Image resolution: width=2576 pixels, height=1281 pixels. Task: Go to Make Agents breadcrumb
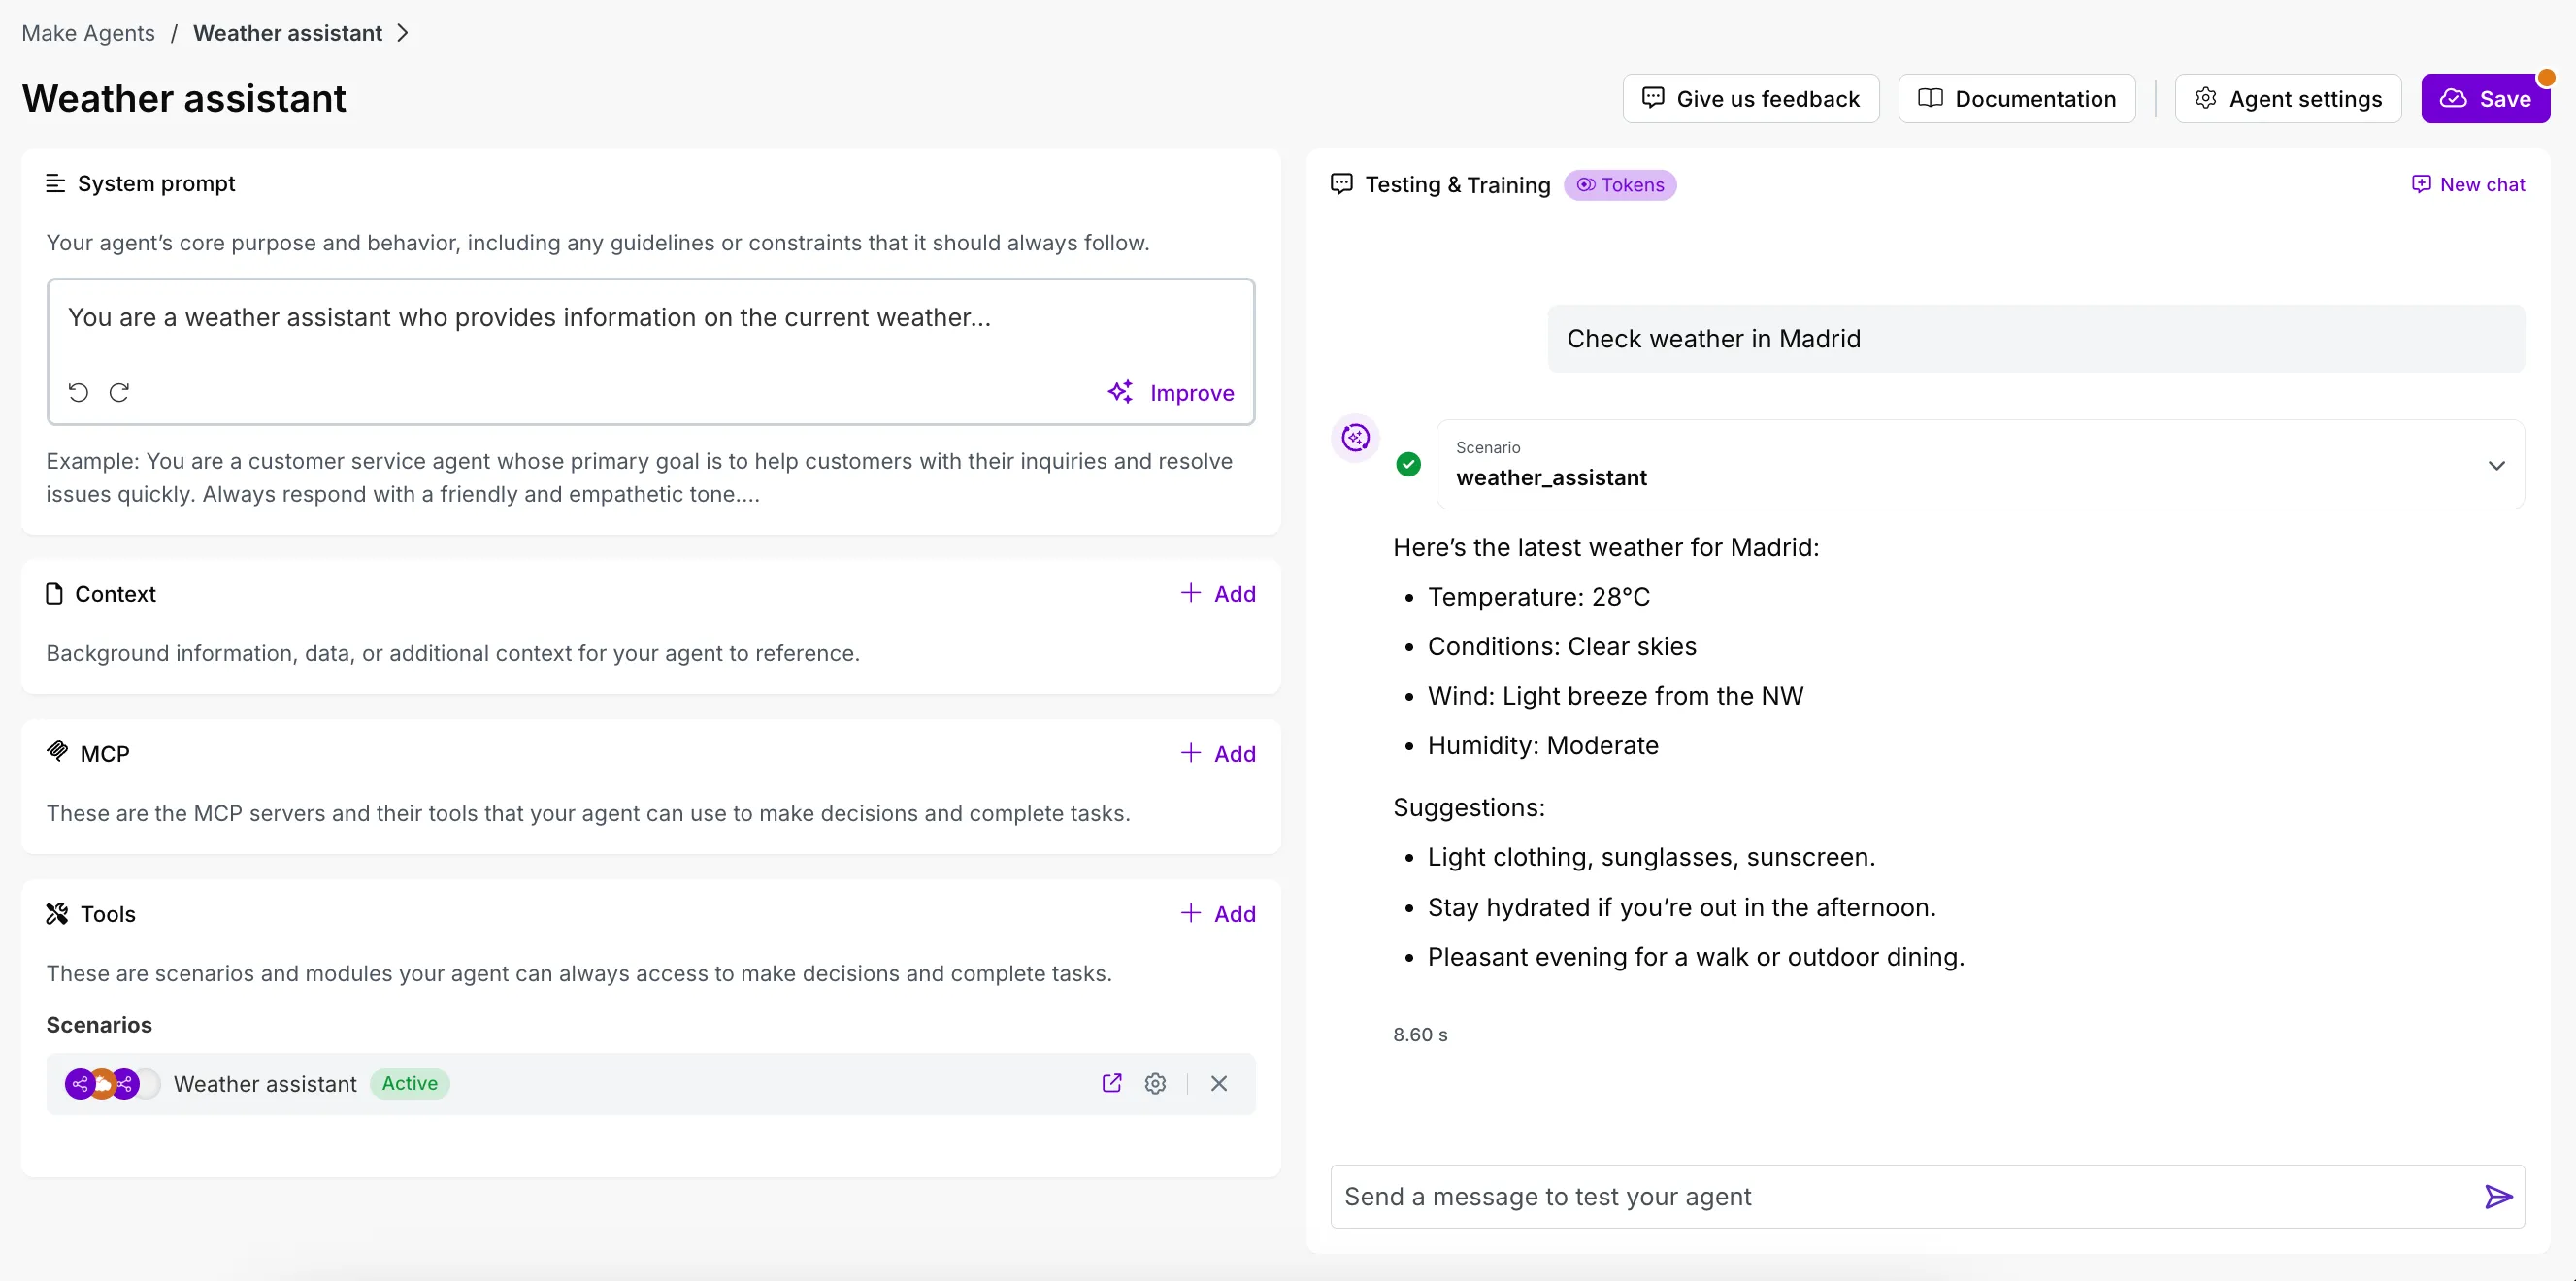(x=88, y=33)
